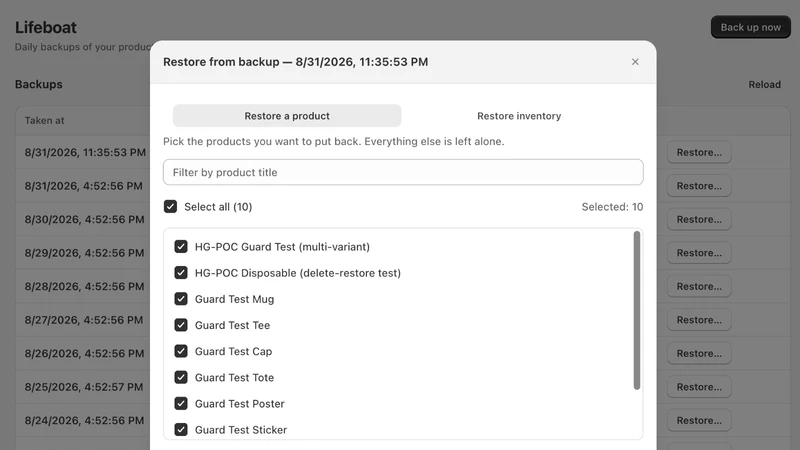Toggle the Guard Test Mug checkbox
The height and width of the screenshot is (450, 800).
click(181, 299)
